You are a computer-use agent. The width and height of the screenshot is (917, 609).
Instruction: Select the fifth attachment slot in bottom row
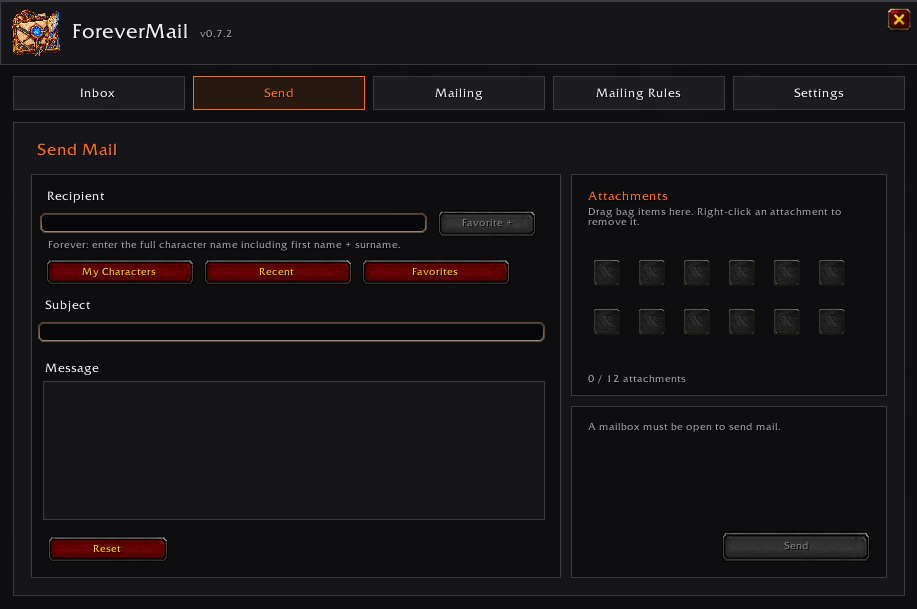(x=787, y=322)
